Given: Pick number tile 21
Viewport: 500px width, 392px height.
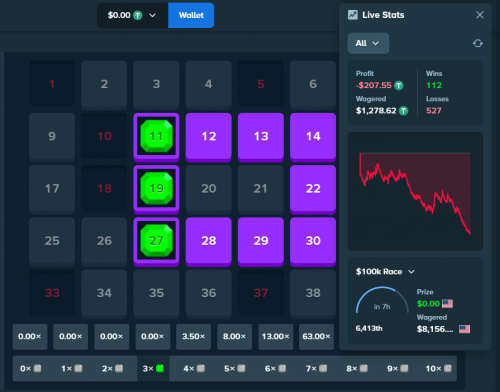Looking at the screenshot, I should pos(261,189).
